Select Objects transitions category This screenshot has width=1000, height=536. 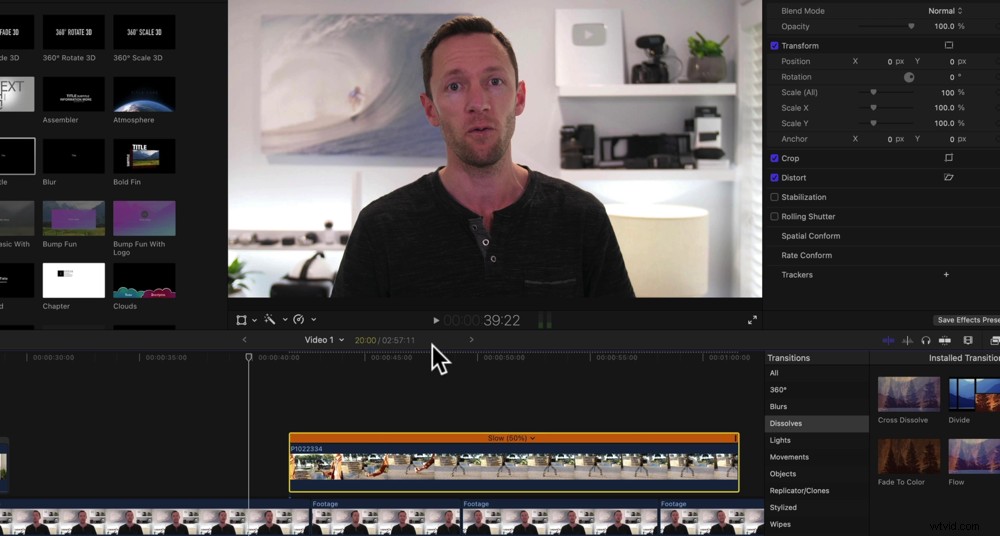coord(816,474)
